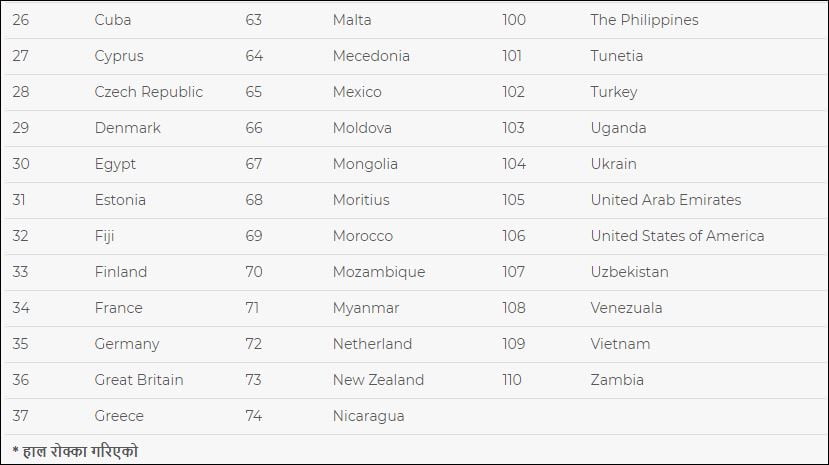829x465 pixels.
Task: Click the Denmark entry
Action: pos(127,128)
